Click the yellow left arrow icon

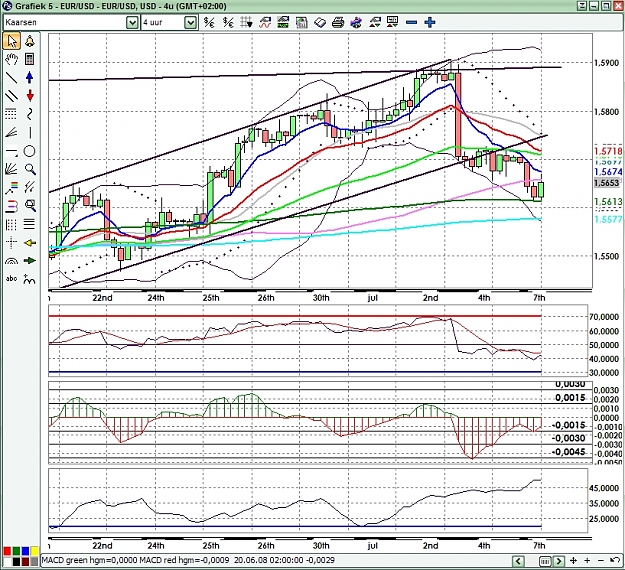[x=29, y=243]
